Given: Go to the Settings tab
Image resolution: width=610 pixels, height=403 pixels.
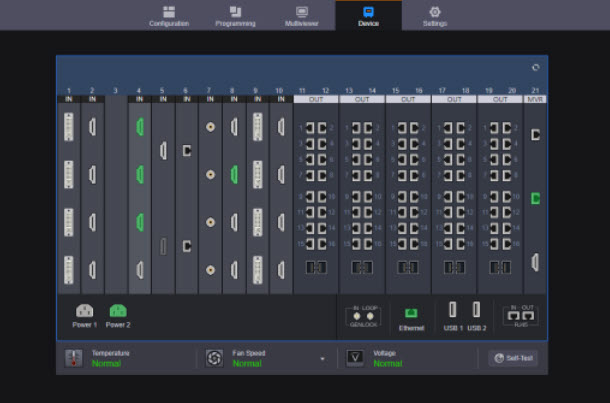Looking at the screenshot, I should pos(434,15).
